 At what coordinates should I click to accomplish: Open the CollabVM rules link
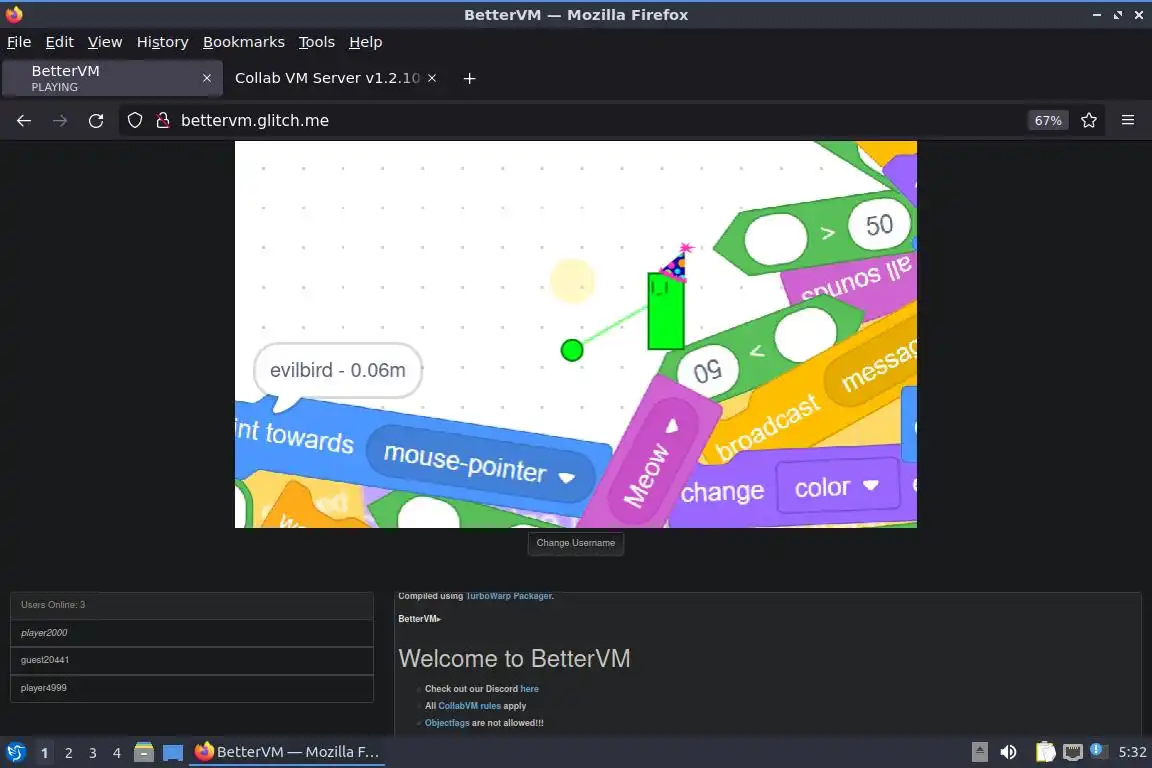point(469,706)
